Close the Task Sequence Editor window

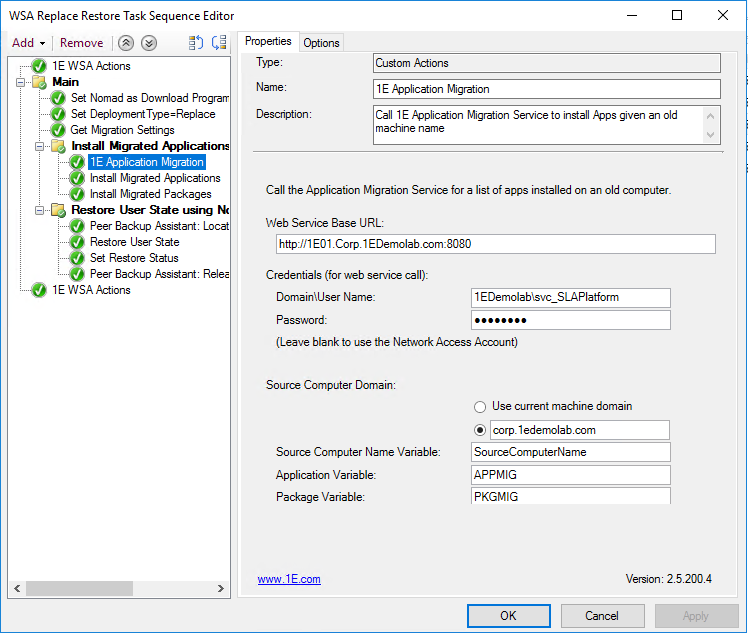(x=723, y=15)
